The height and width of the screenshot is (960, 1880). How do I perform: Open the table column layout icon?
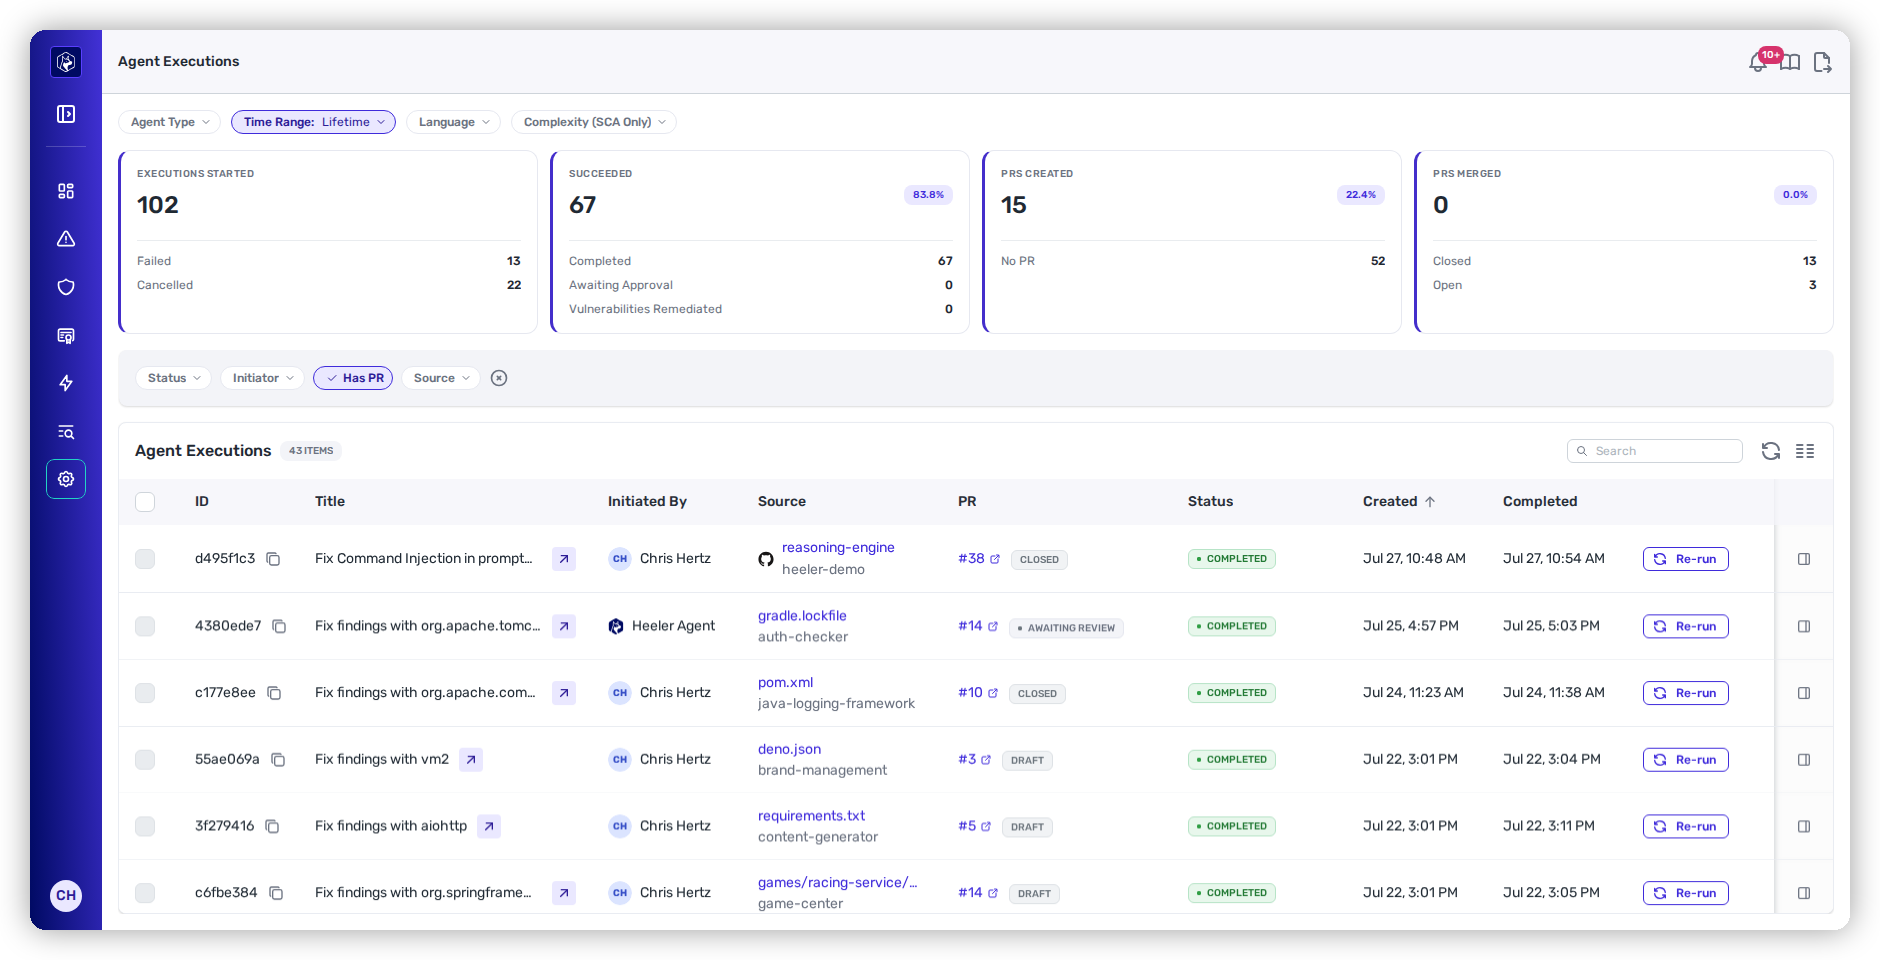[1805, 451]
